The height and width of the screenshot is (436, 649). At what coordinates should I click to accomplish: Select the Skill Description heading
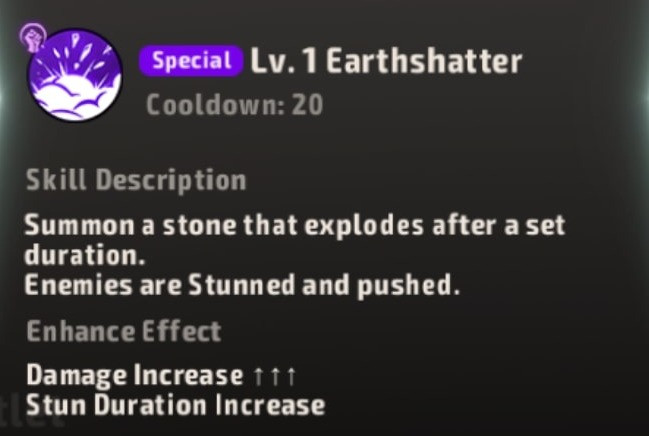click(x=136, y=180)
